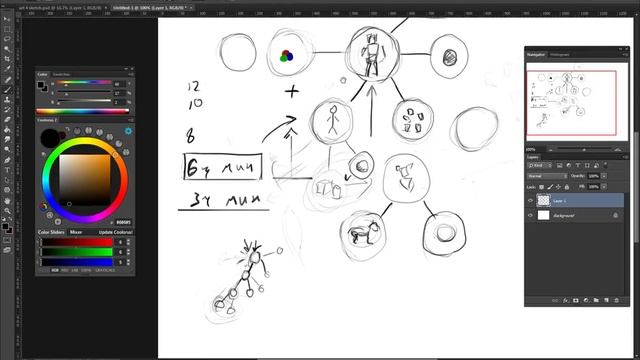Select the Clone Stamp tool
Image resolution: width=640 pixels, height=360 pixels.
tap(7, 100)
